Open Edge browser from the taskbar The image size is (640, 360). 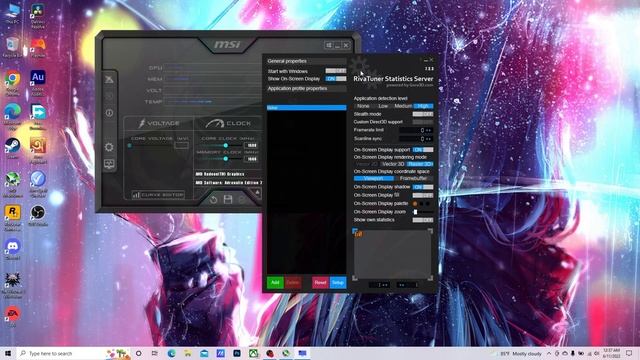tap(171, 353)
